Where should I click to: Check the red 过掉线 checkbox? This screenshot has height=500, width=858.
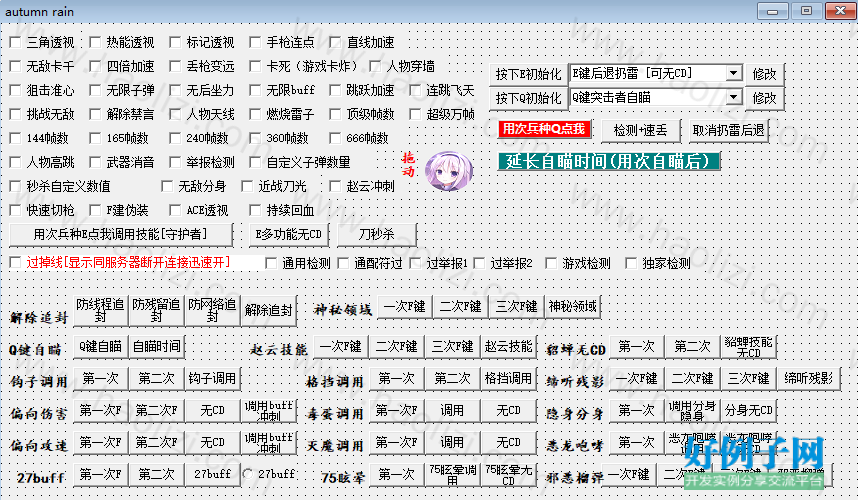click(x=15, y=263)
